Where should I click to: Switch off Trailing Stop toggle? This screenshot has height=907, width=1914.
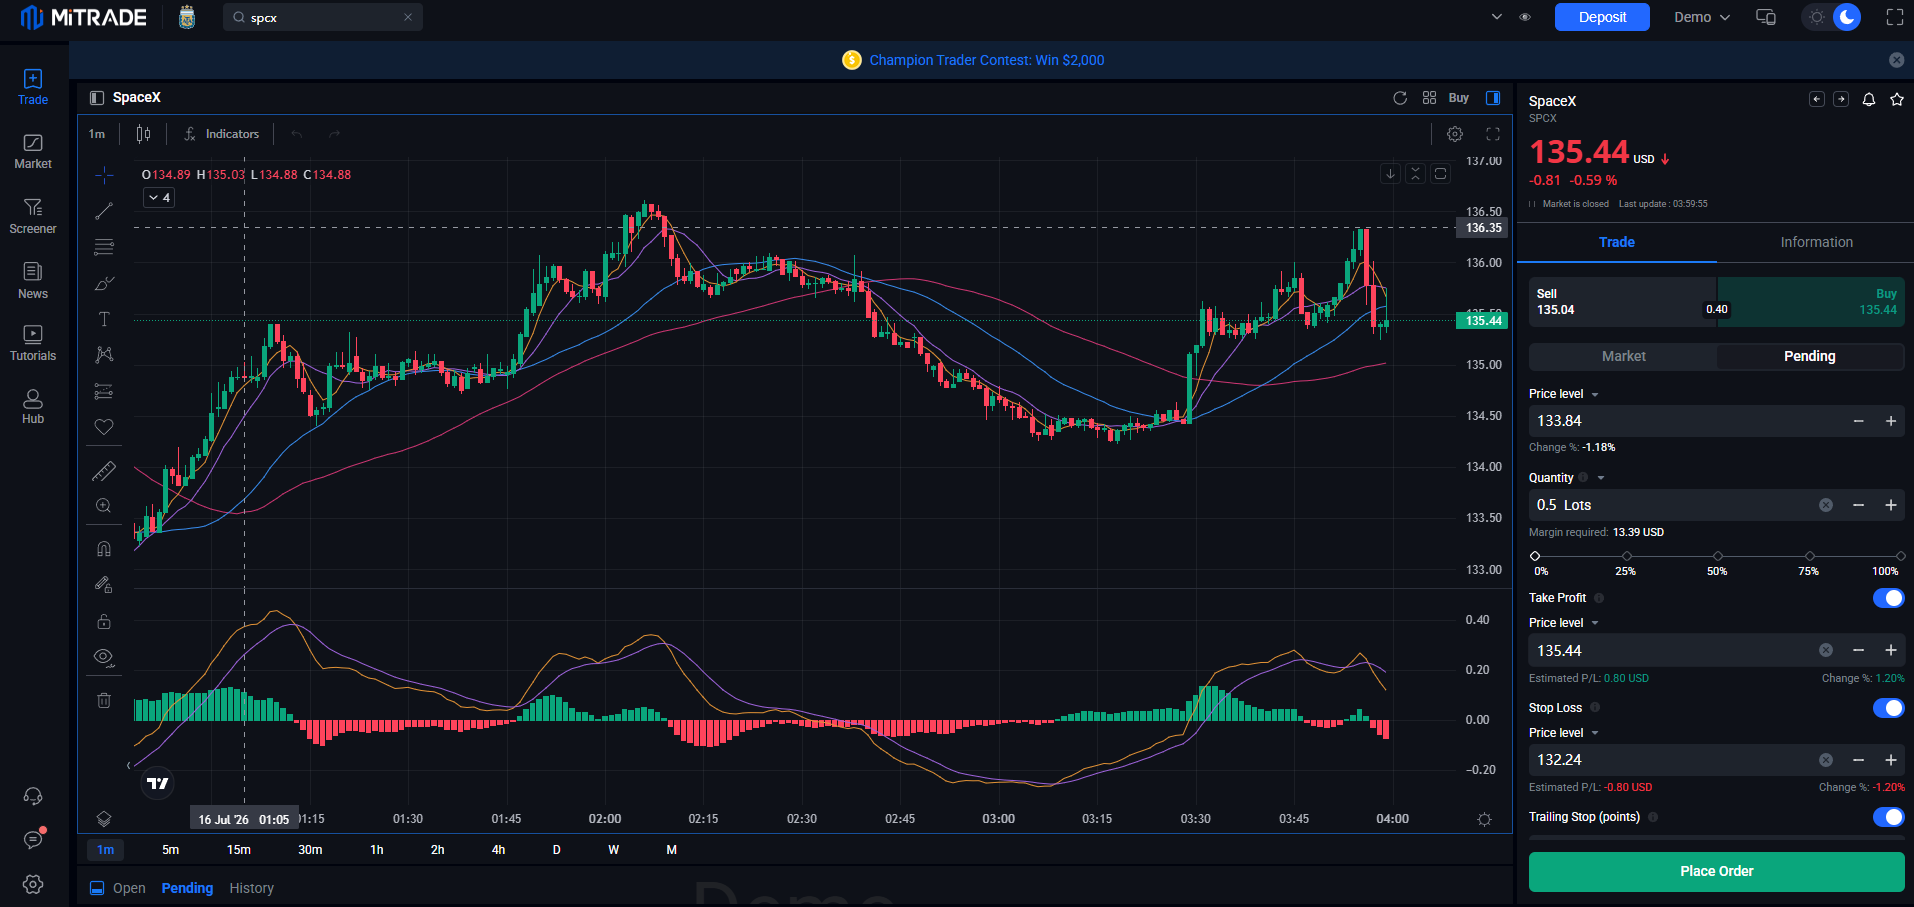click(1889, 817)
